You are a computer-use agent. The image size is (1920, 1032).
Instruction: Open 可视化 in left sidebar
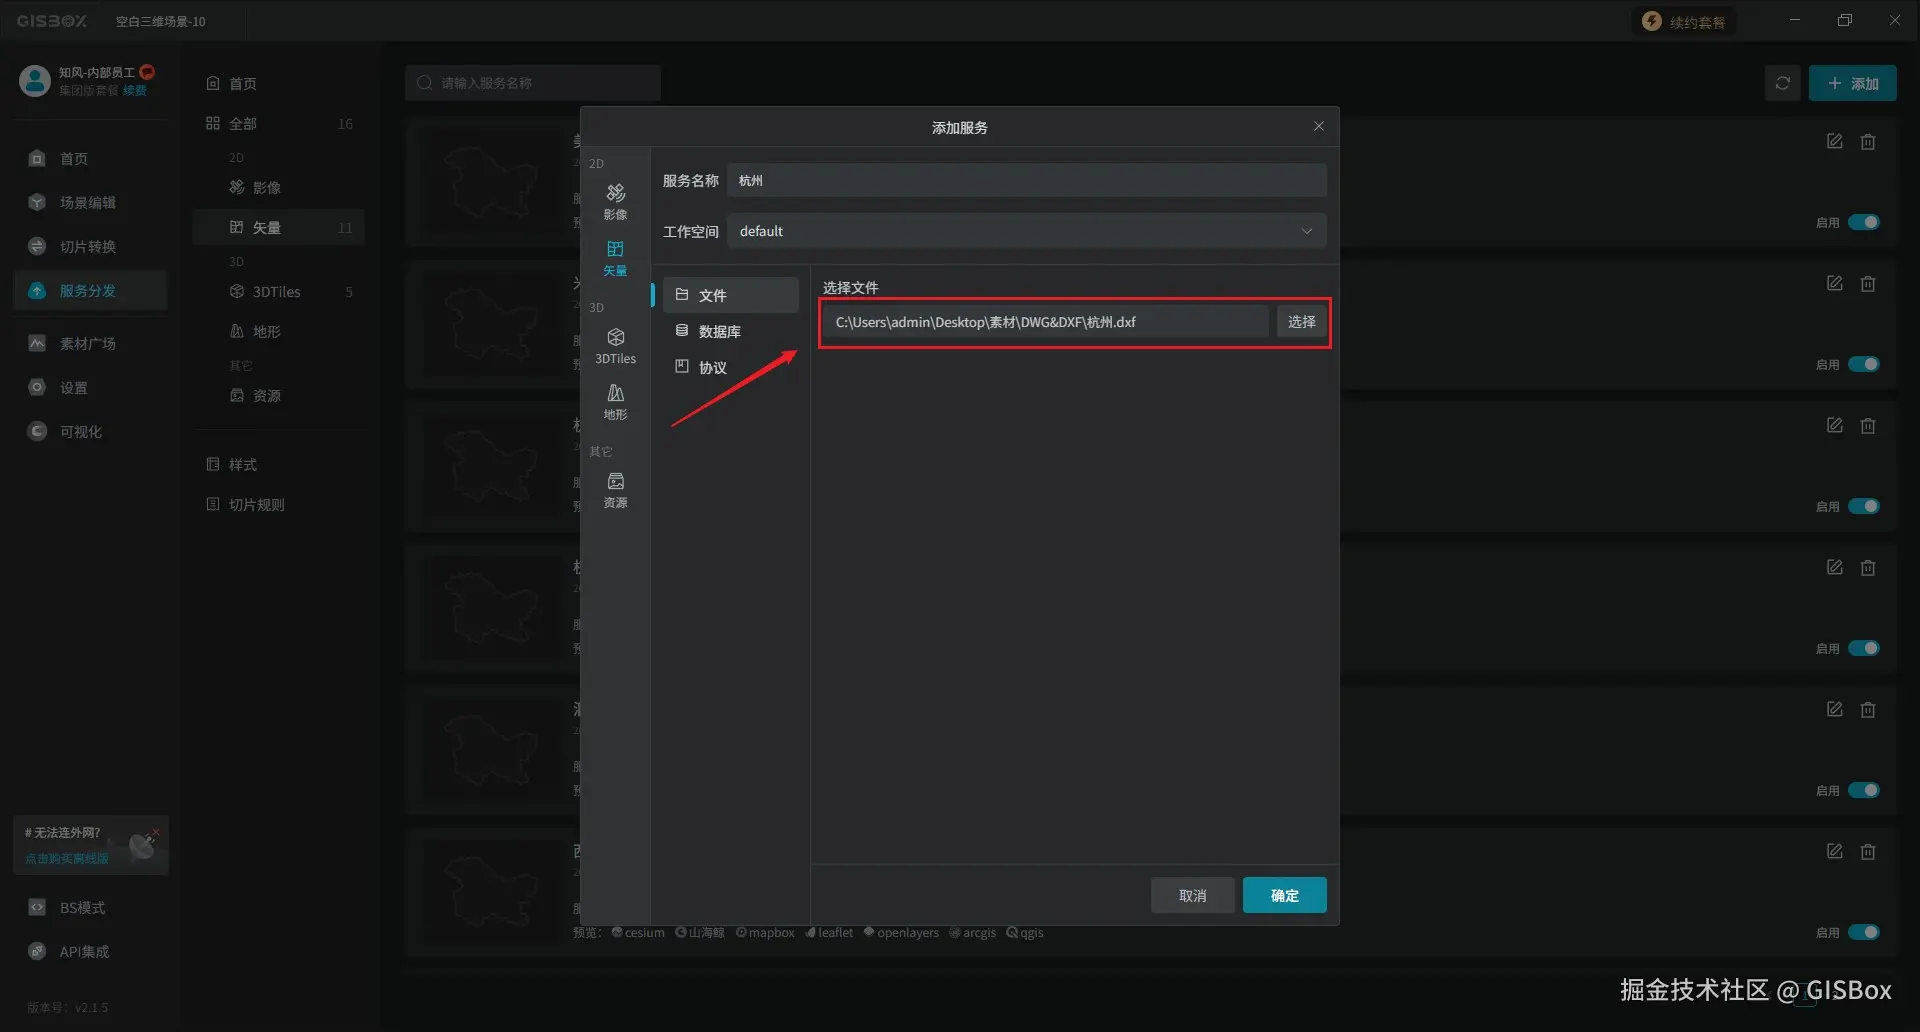90,432
